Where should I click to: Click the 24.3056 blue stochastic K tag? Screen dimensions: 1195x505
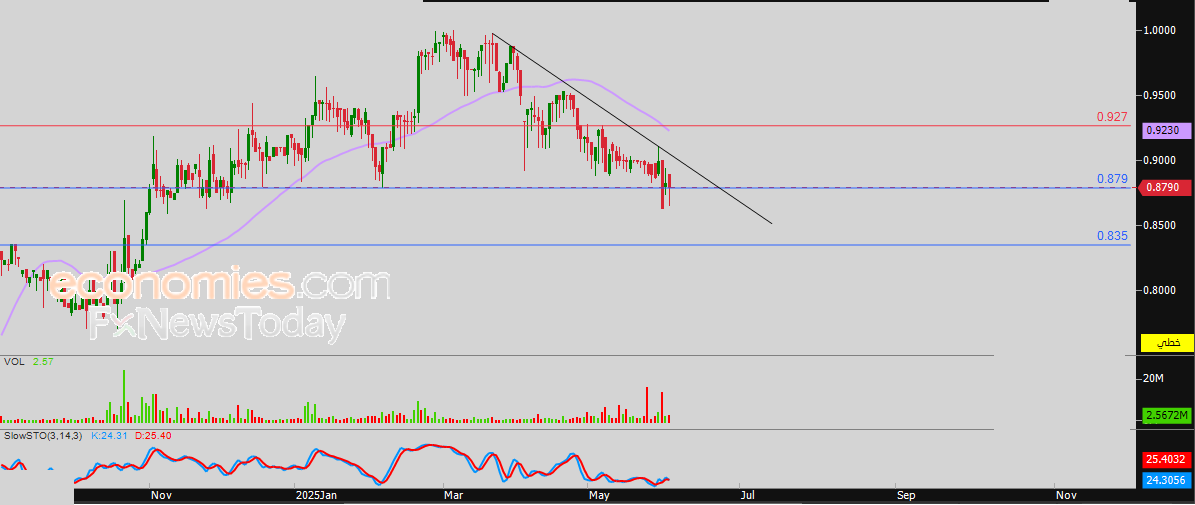tap(1167, 480)
